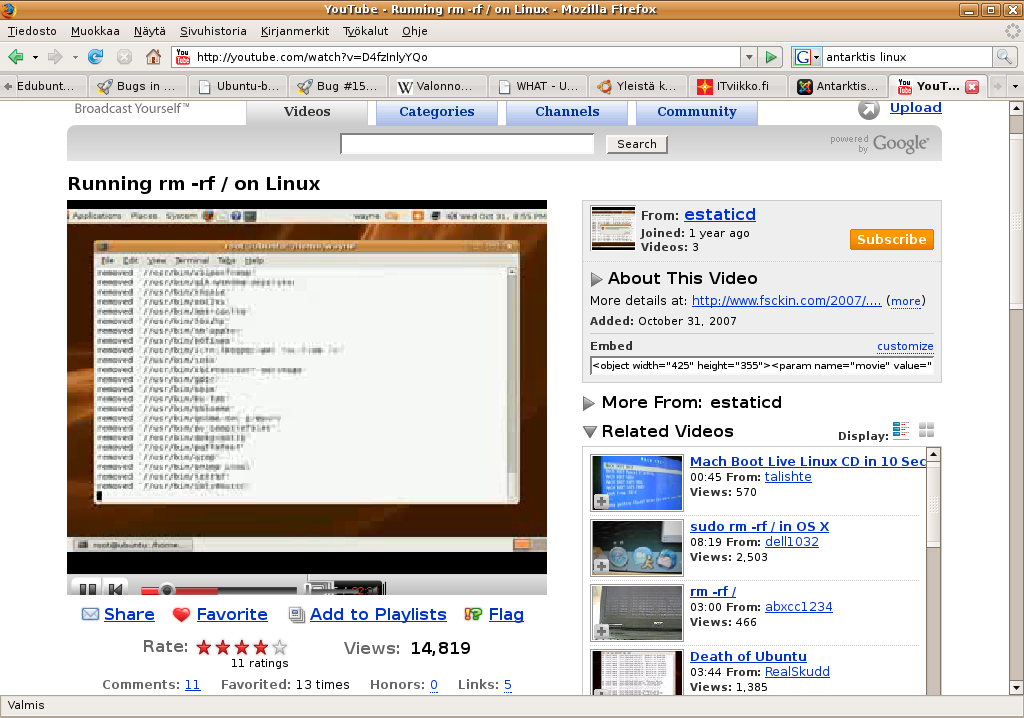
Task: Switch to the Valonno... Wikipedia tab
Action: pyautogui.click(x=439, y=86)
